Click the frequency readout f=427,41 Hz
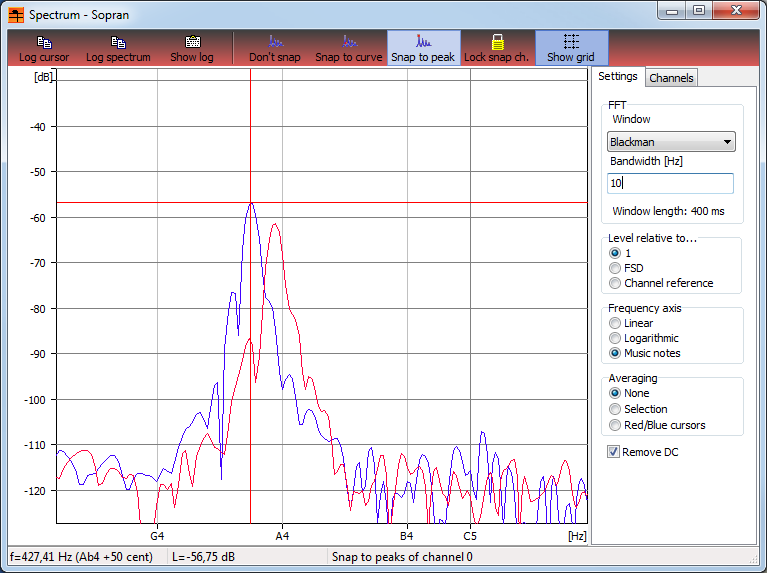The width and height of the screenshot is (767, 573). click(81, 557)
